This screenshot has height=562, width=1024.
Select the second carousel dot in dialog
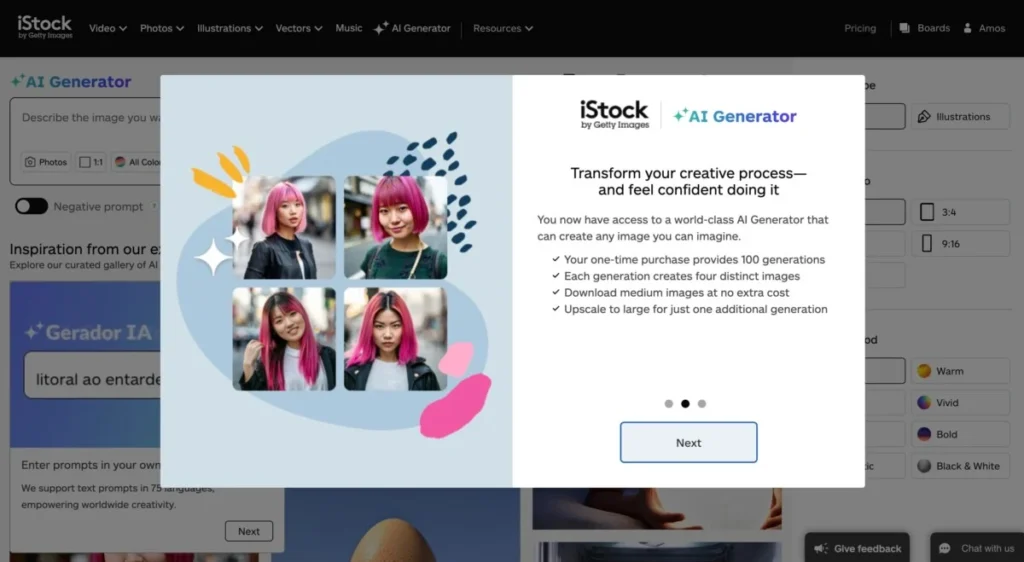tap(685, 403)
